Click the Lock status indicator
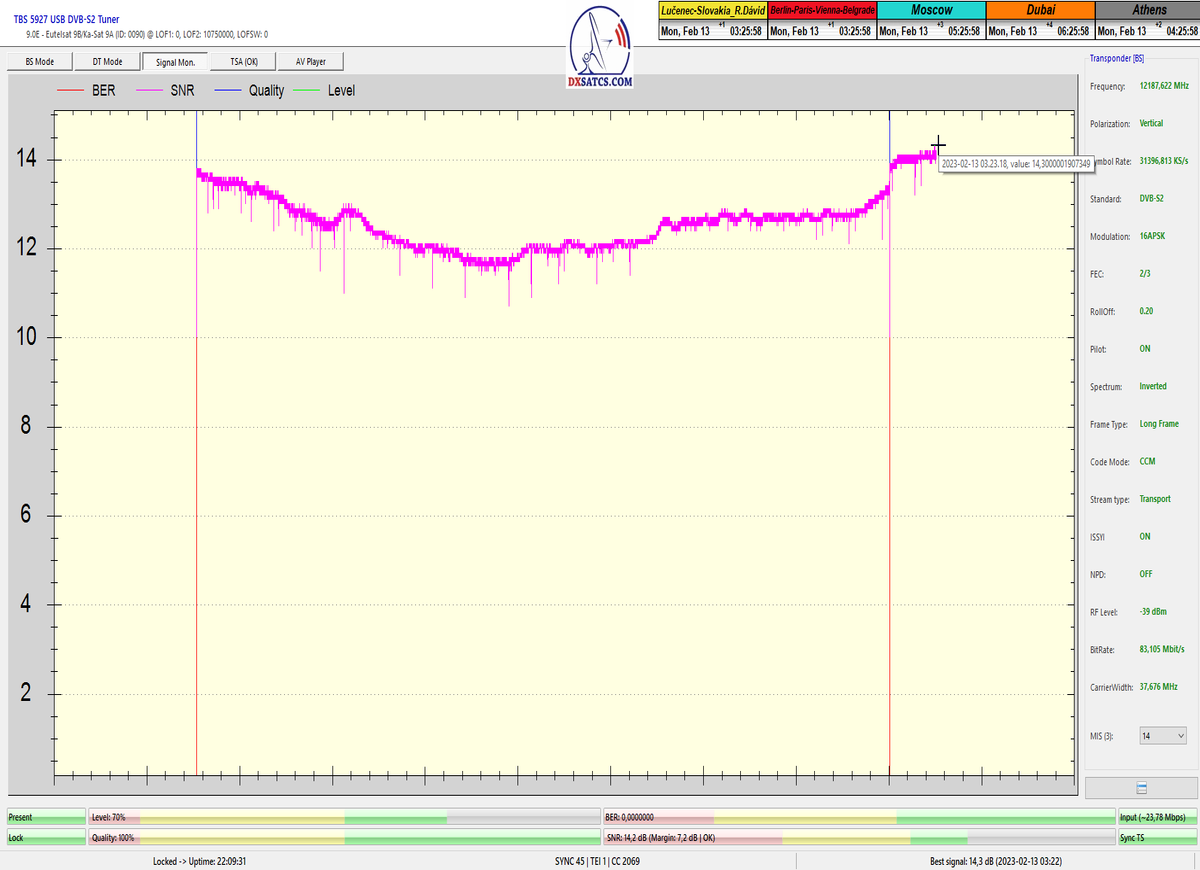The image size is (1200, 870). tap(46, 837)
